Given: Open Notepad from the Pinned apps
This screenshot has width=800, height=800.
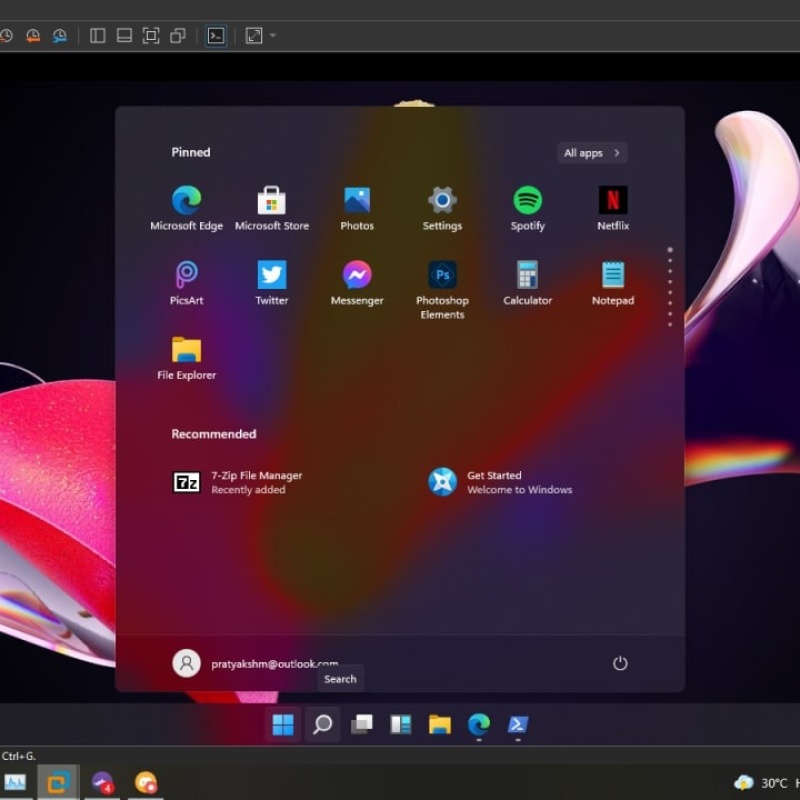Looking at the screenshot, I should click(613, 283).
